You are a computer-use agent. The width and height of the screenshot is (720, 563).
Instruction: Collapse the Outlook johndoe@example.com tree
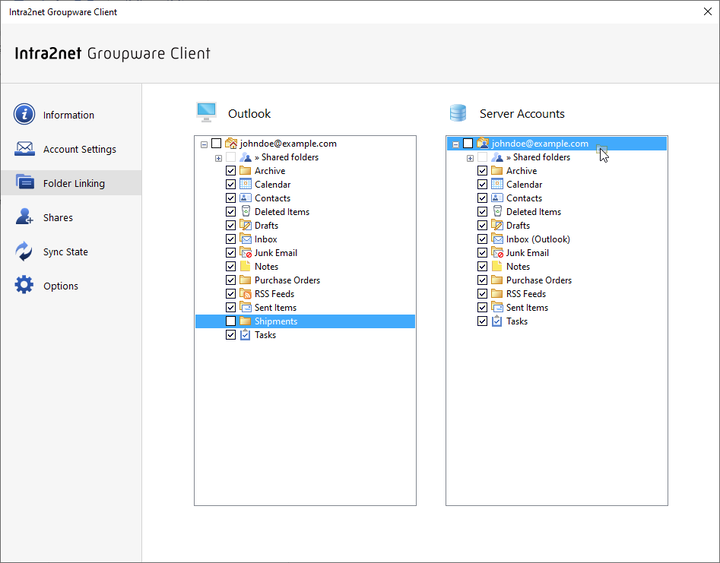coord(204,144)
